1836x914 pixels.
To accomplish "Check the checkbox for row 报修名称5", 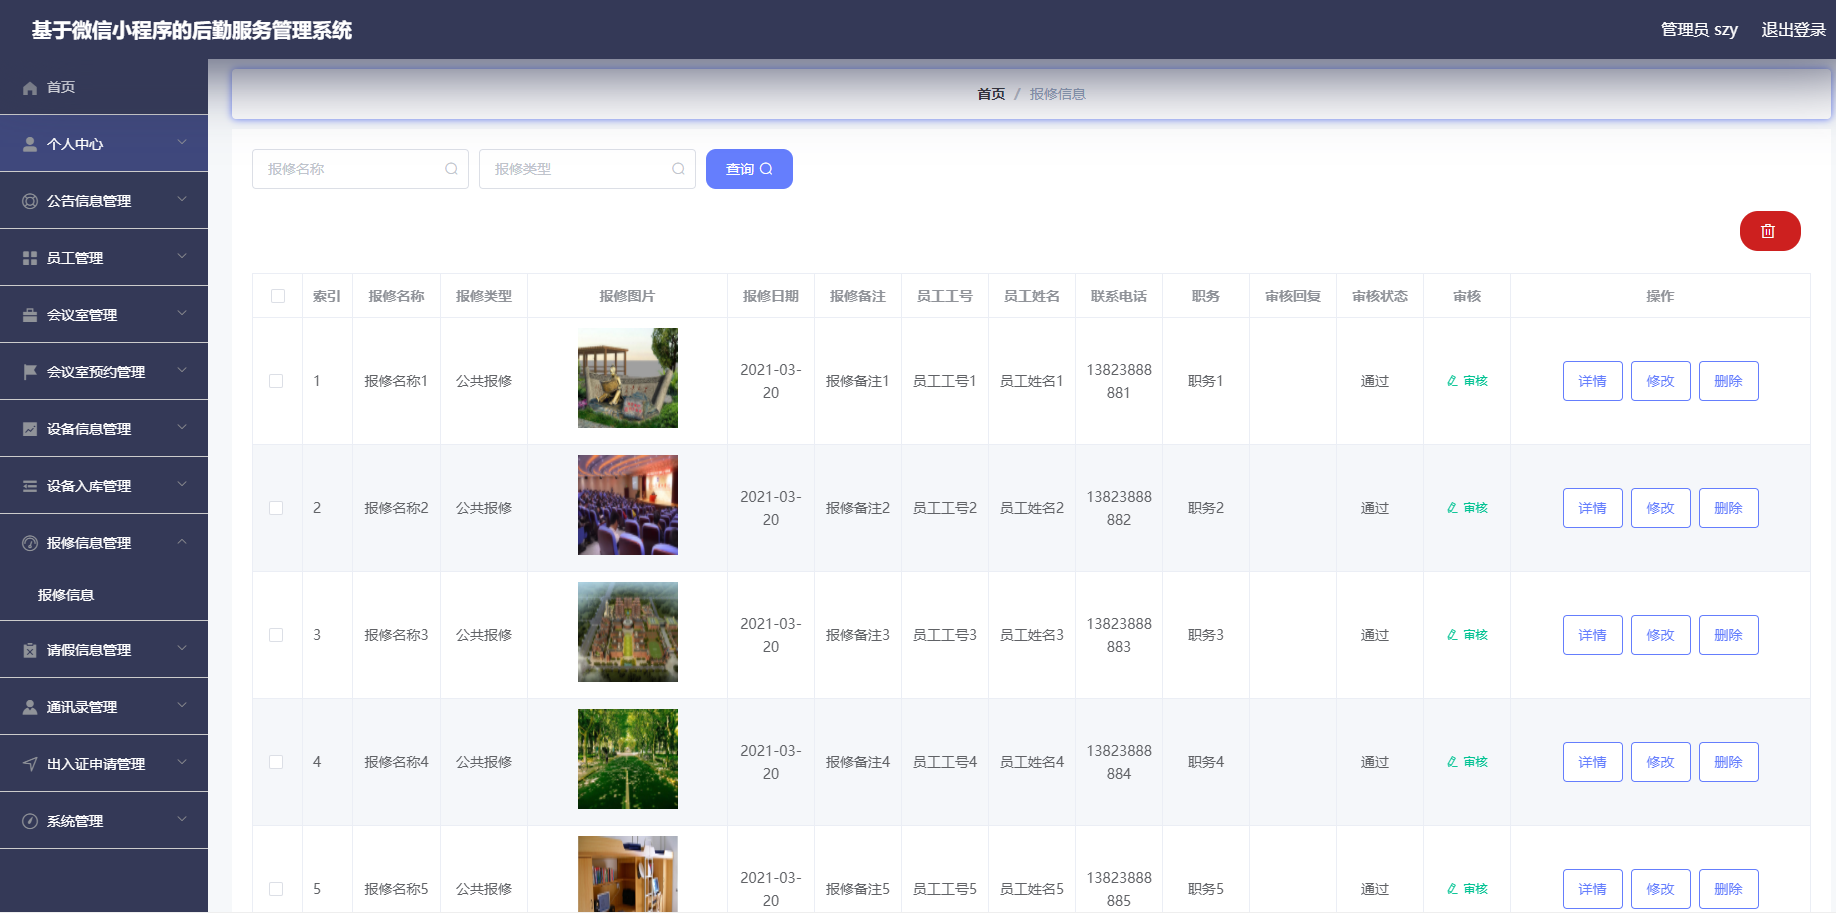I will pyautogui.click(x=276, y=889).
